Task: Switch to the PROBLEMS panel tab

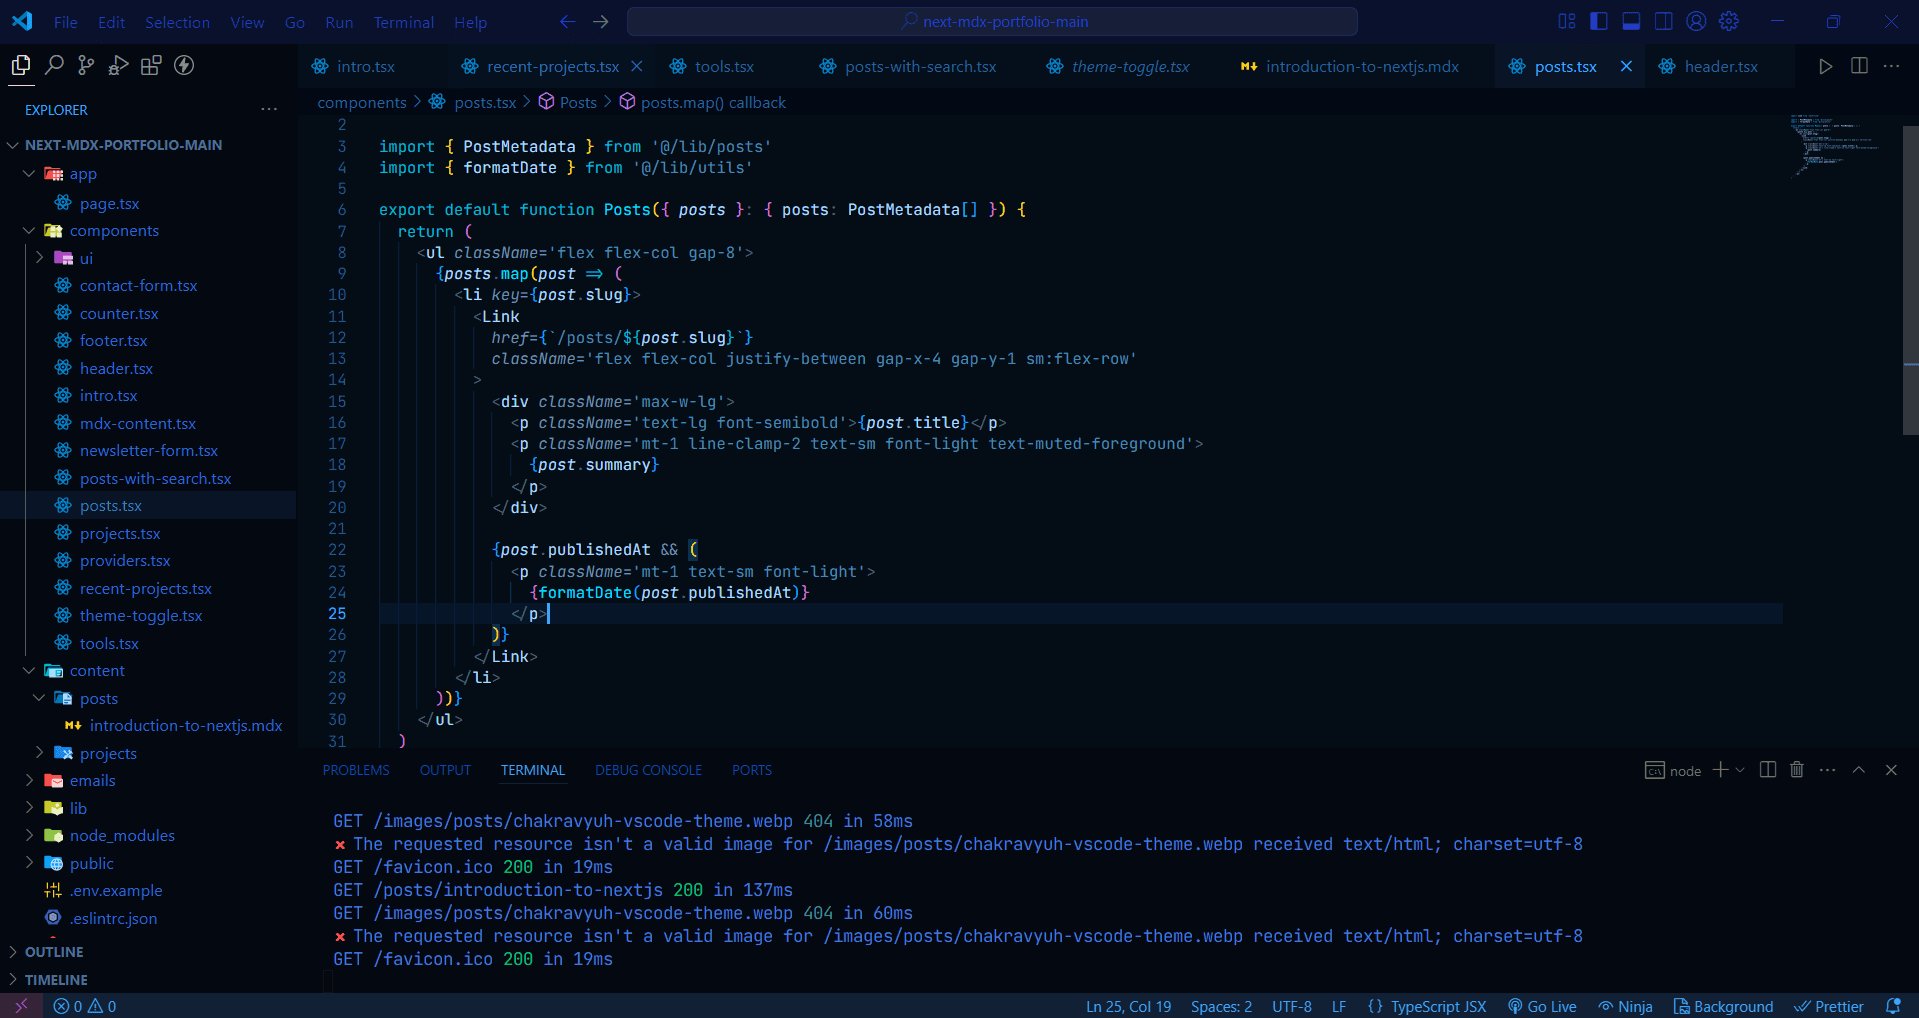Action: pyautogui.click(x=356, y=770)
